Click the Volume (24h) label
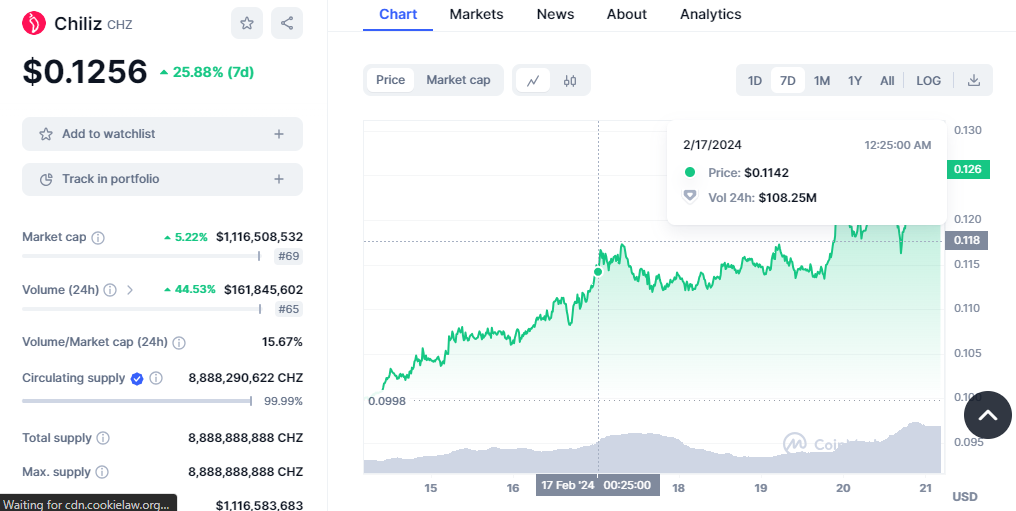1016x511 pixels. click(60, 290)
